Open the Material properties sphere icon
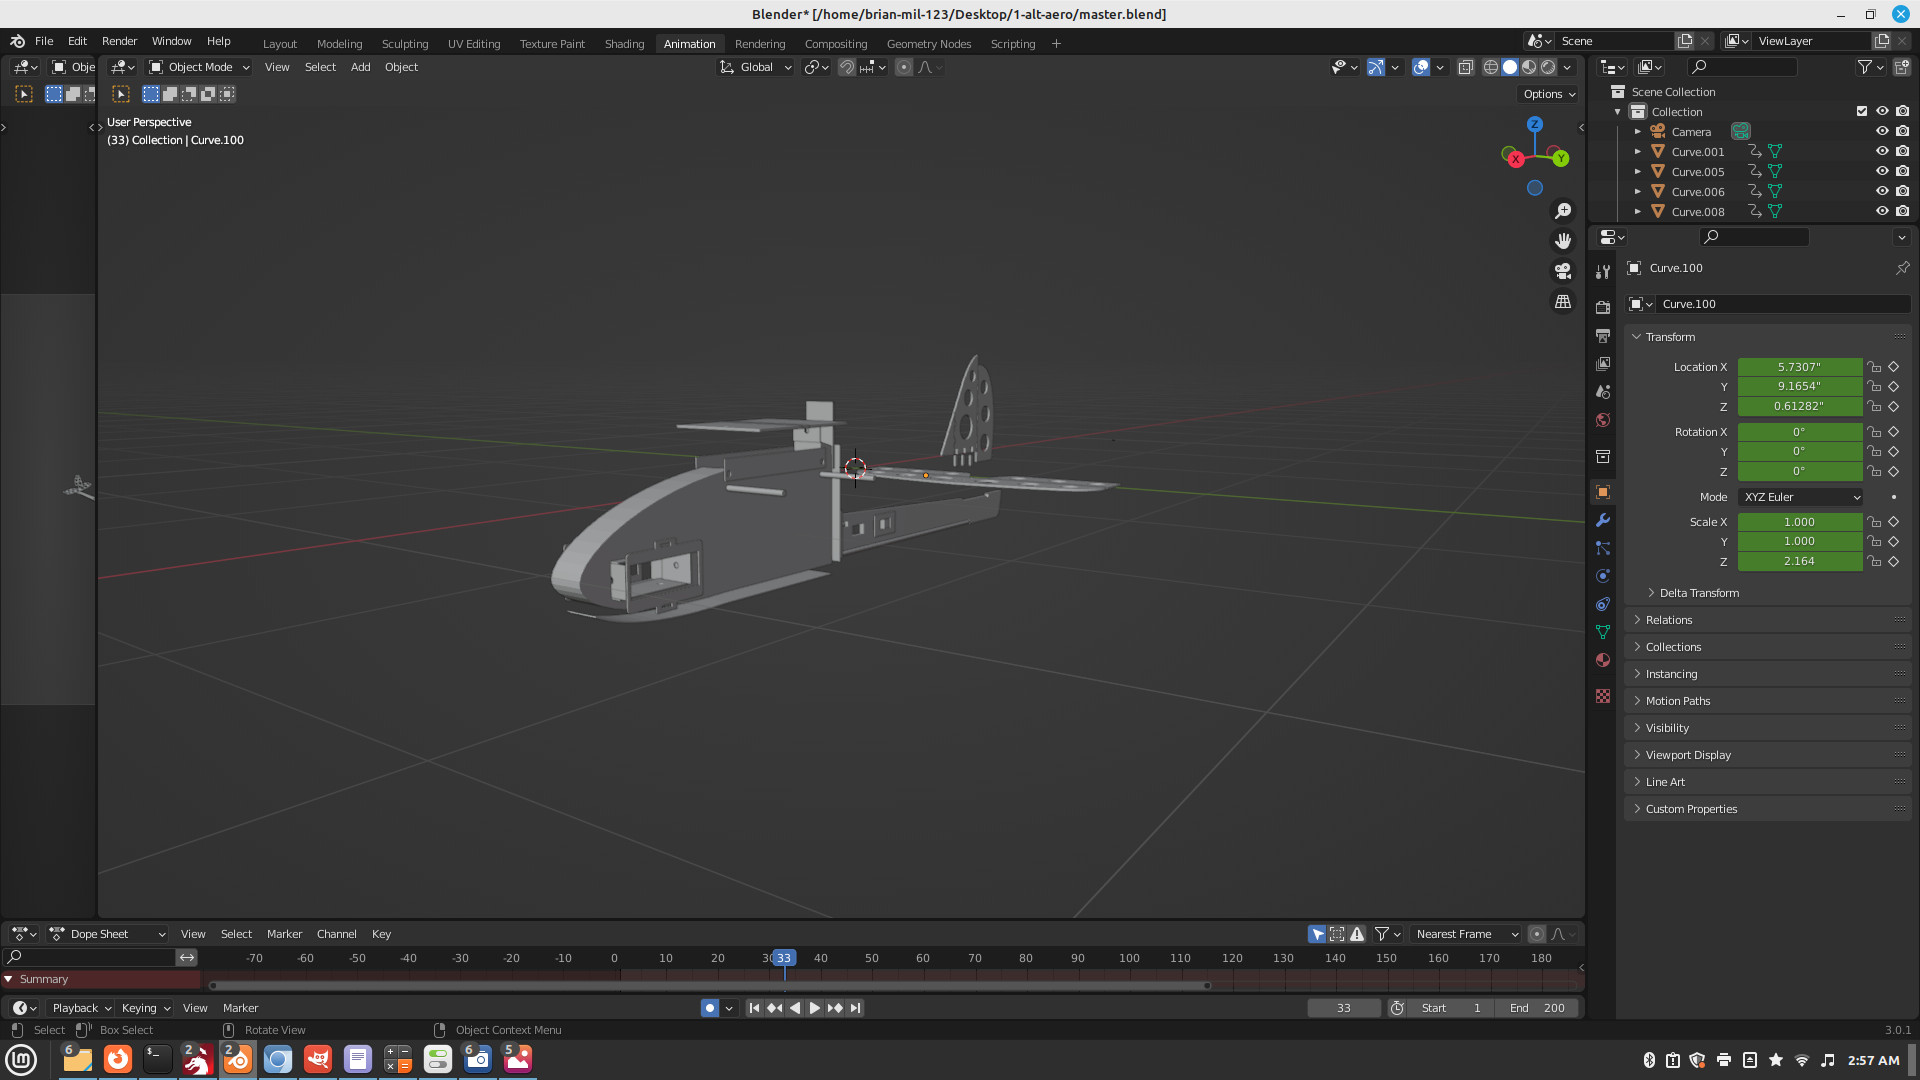1920x1080 pixels. pyautogui.click(x=1603, y=660)
